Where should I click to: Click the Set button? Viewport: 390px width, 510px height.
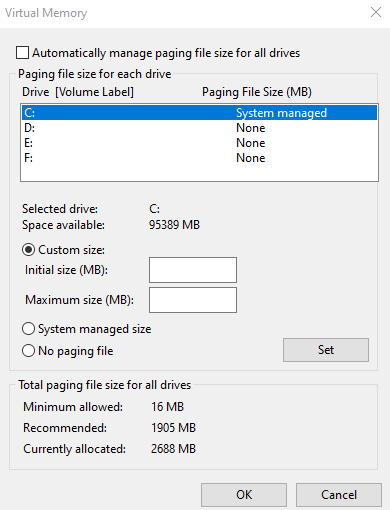point(326,350)
